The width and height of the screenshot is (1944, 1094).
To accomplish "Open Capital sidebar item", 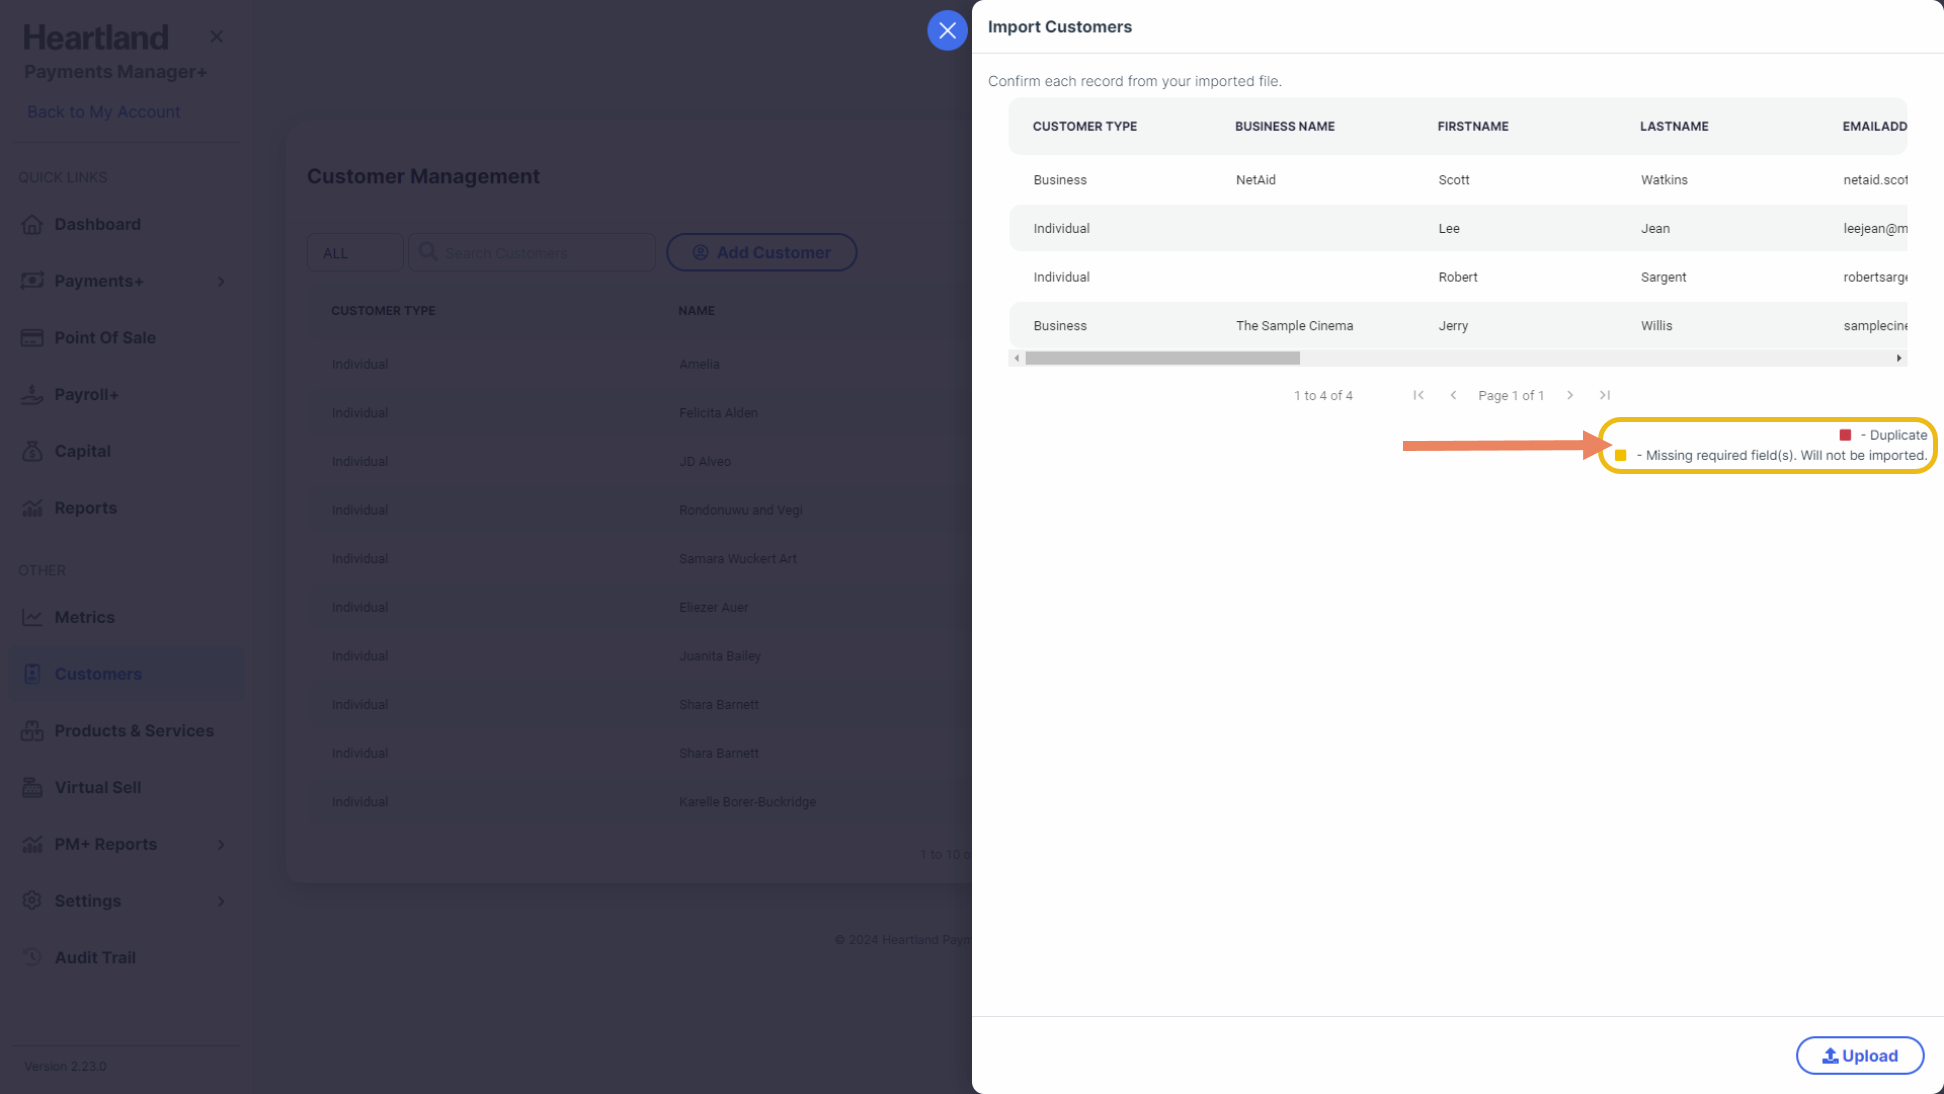I will 82,451.
